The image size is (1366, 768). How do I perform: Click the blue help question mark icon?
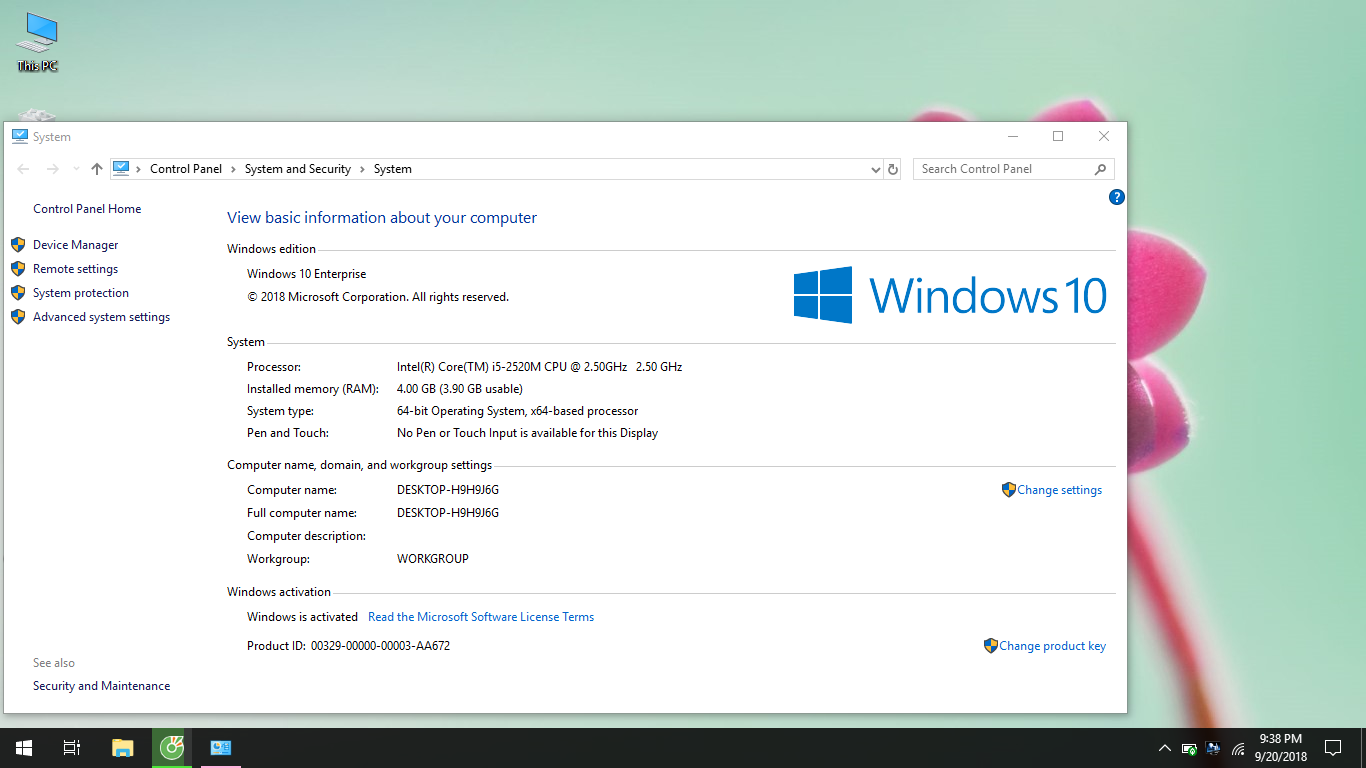point(1117,197)
